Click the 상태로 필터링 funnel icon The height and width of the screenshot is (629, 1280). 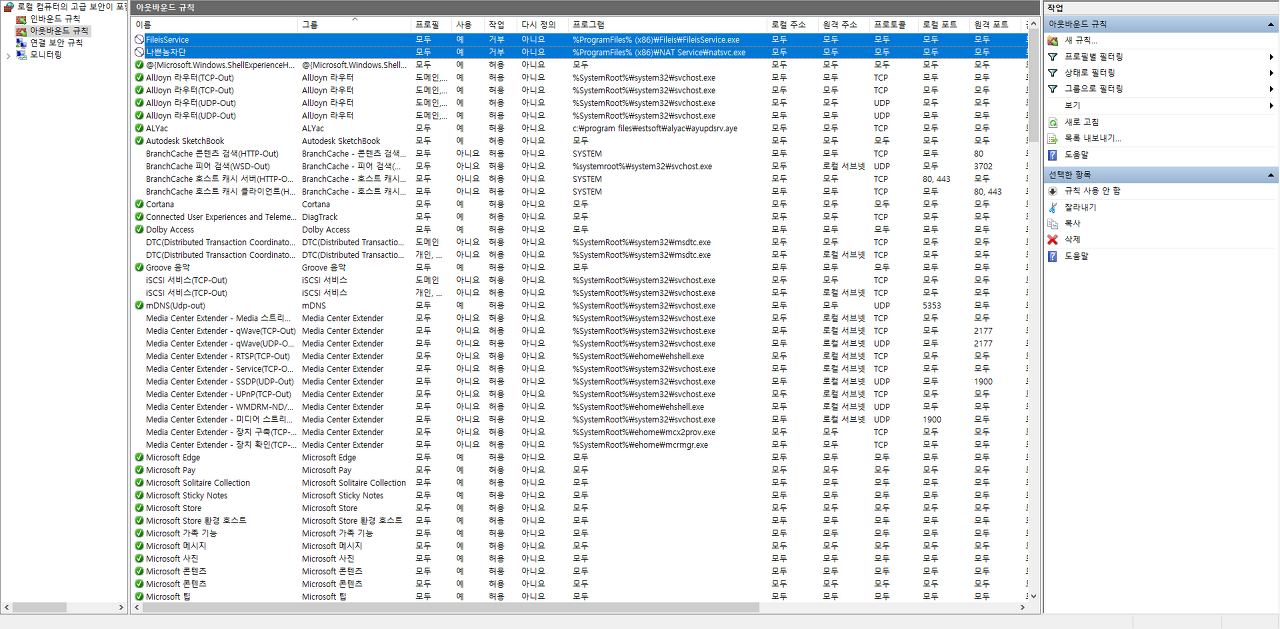point(1052,73)
